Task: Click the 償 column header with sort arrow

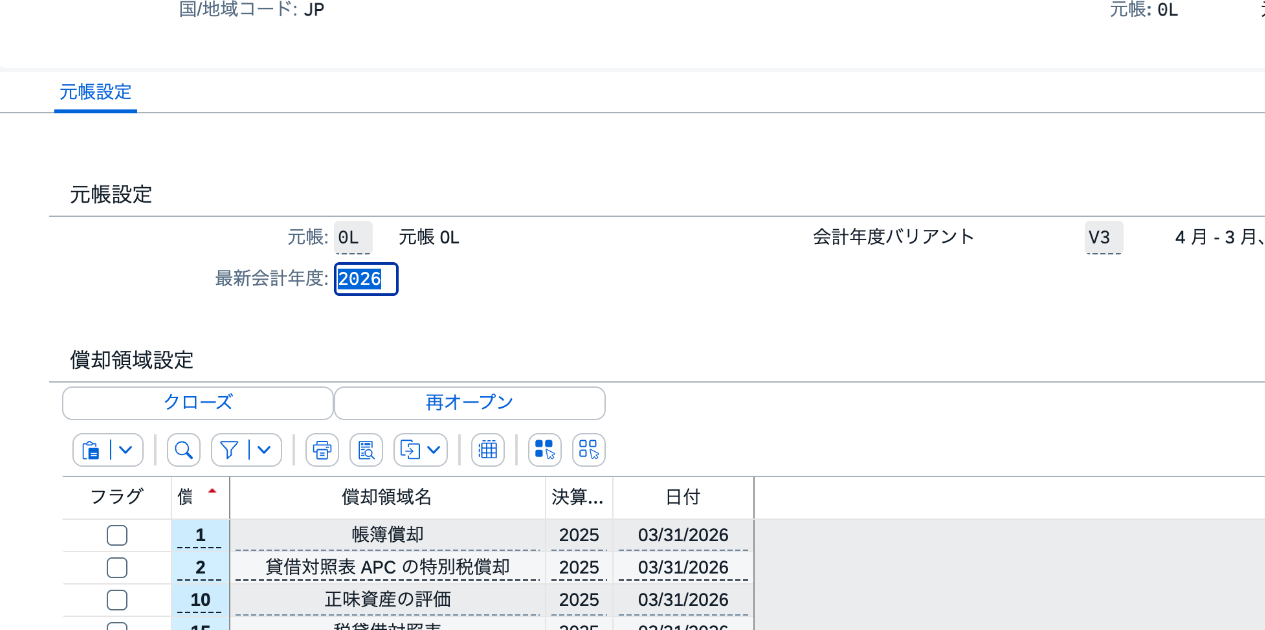Action: 200,497
